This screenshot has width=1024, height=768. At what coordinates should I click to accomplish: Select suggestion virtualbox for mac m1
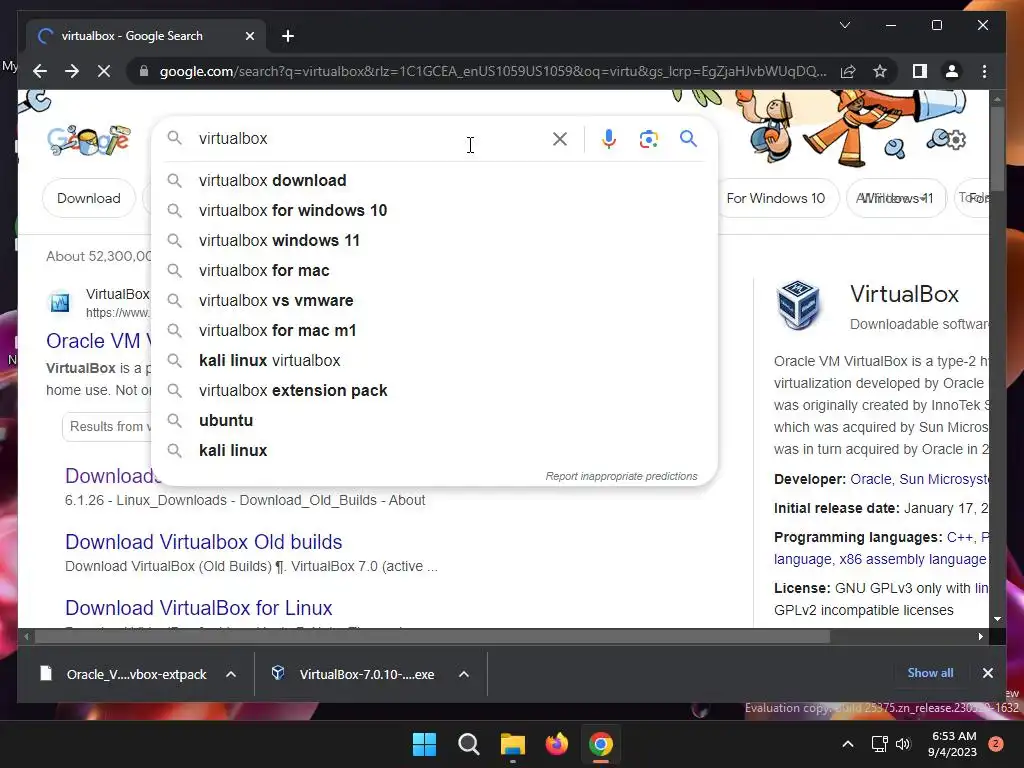click(434, 330)
